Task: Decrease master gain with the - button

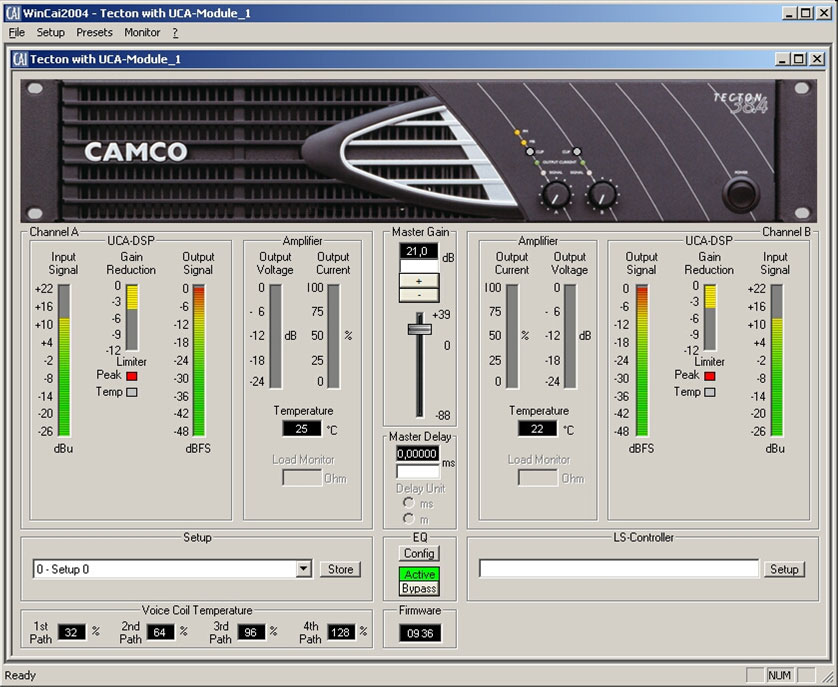Action: tap(419, 295)
